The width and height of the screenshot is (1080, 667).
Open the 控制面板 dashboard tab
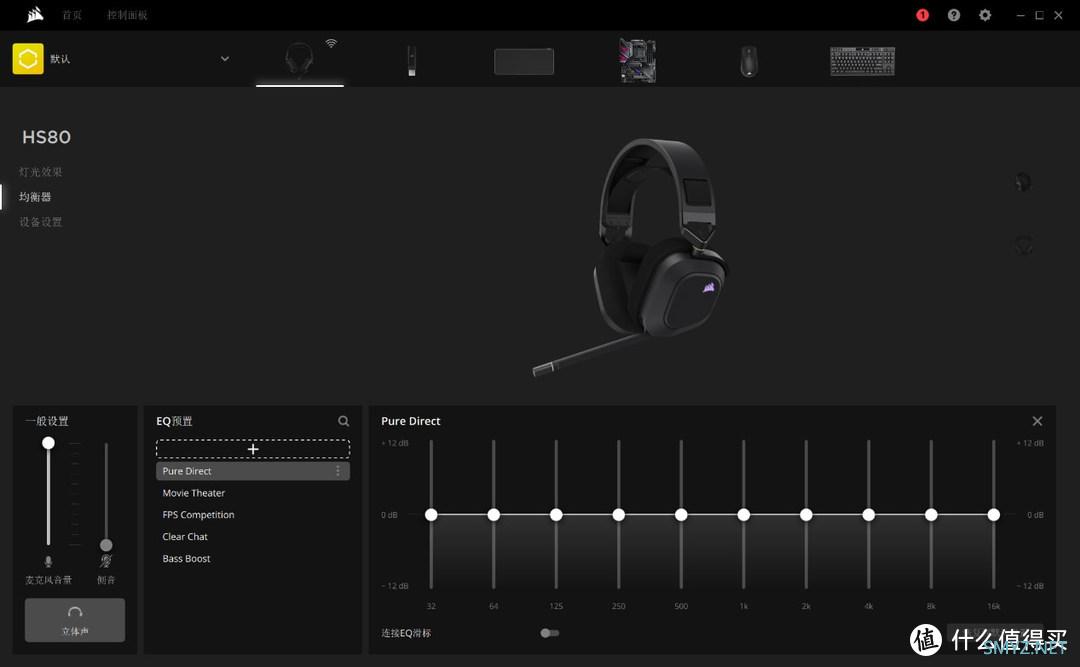click(x=127, y=15)
